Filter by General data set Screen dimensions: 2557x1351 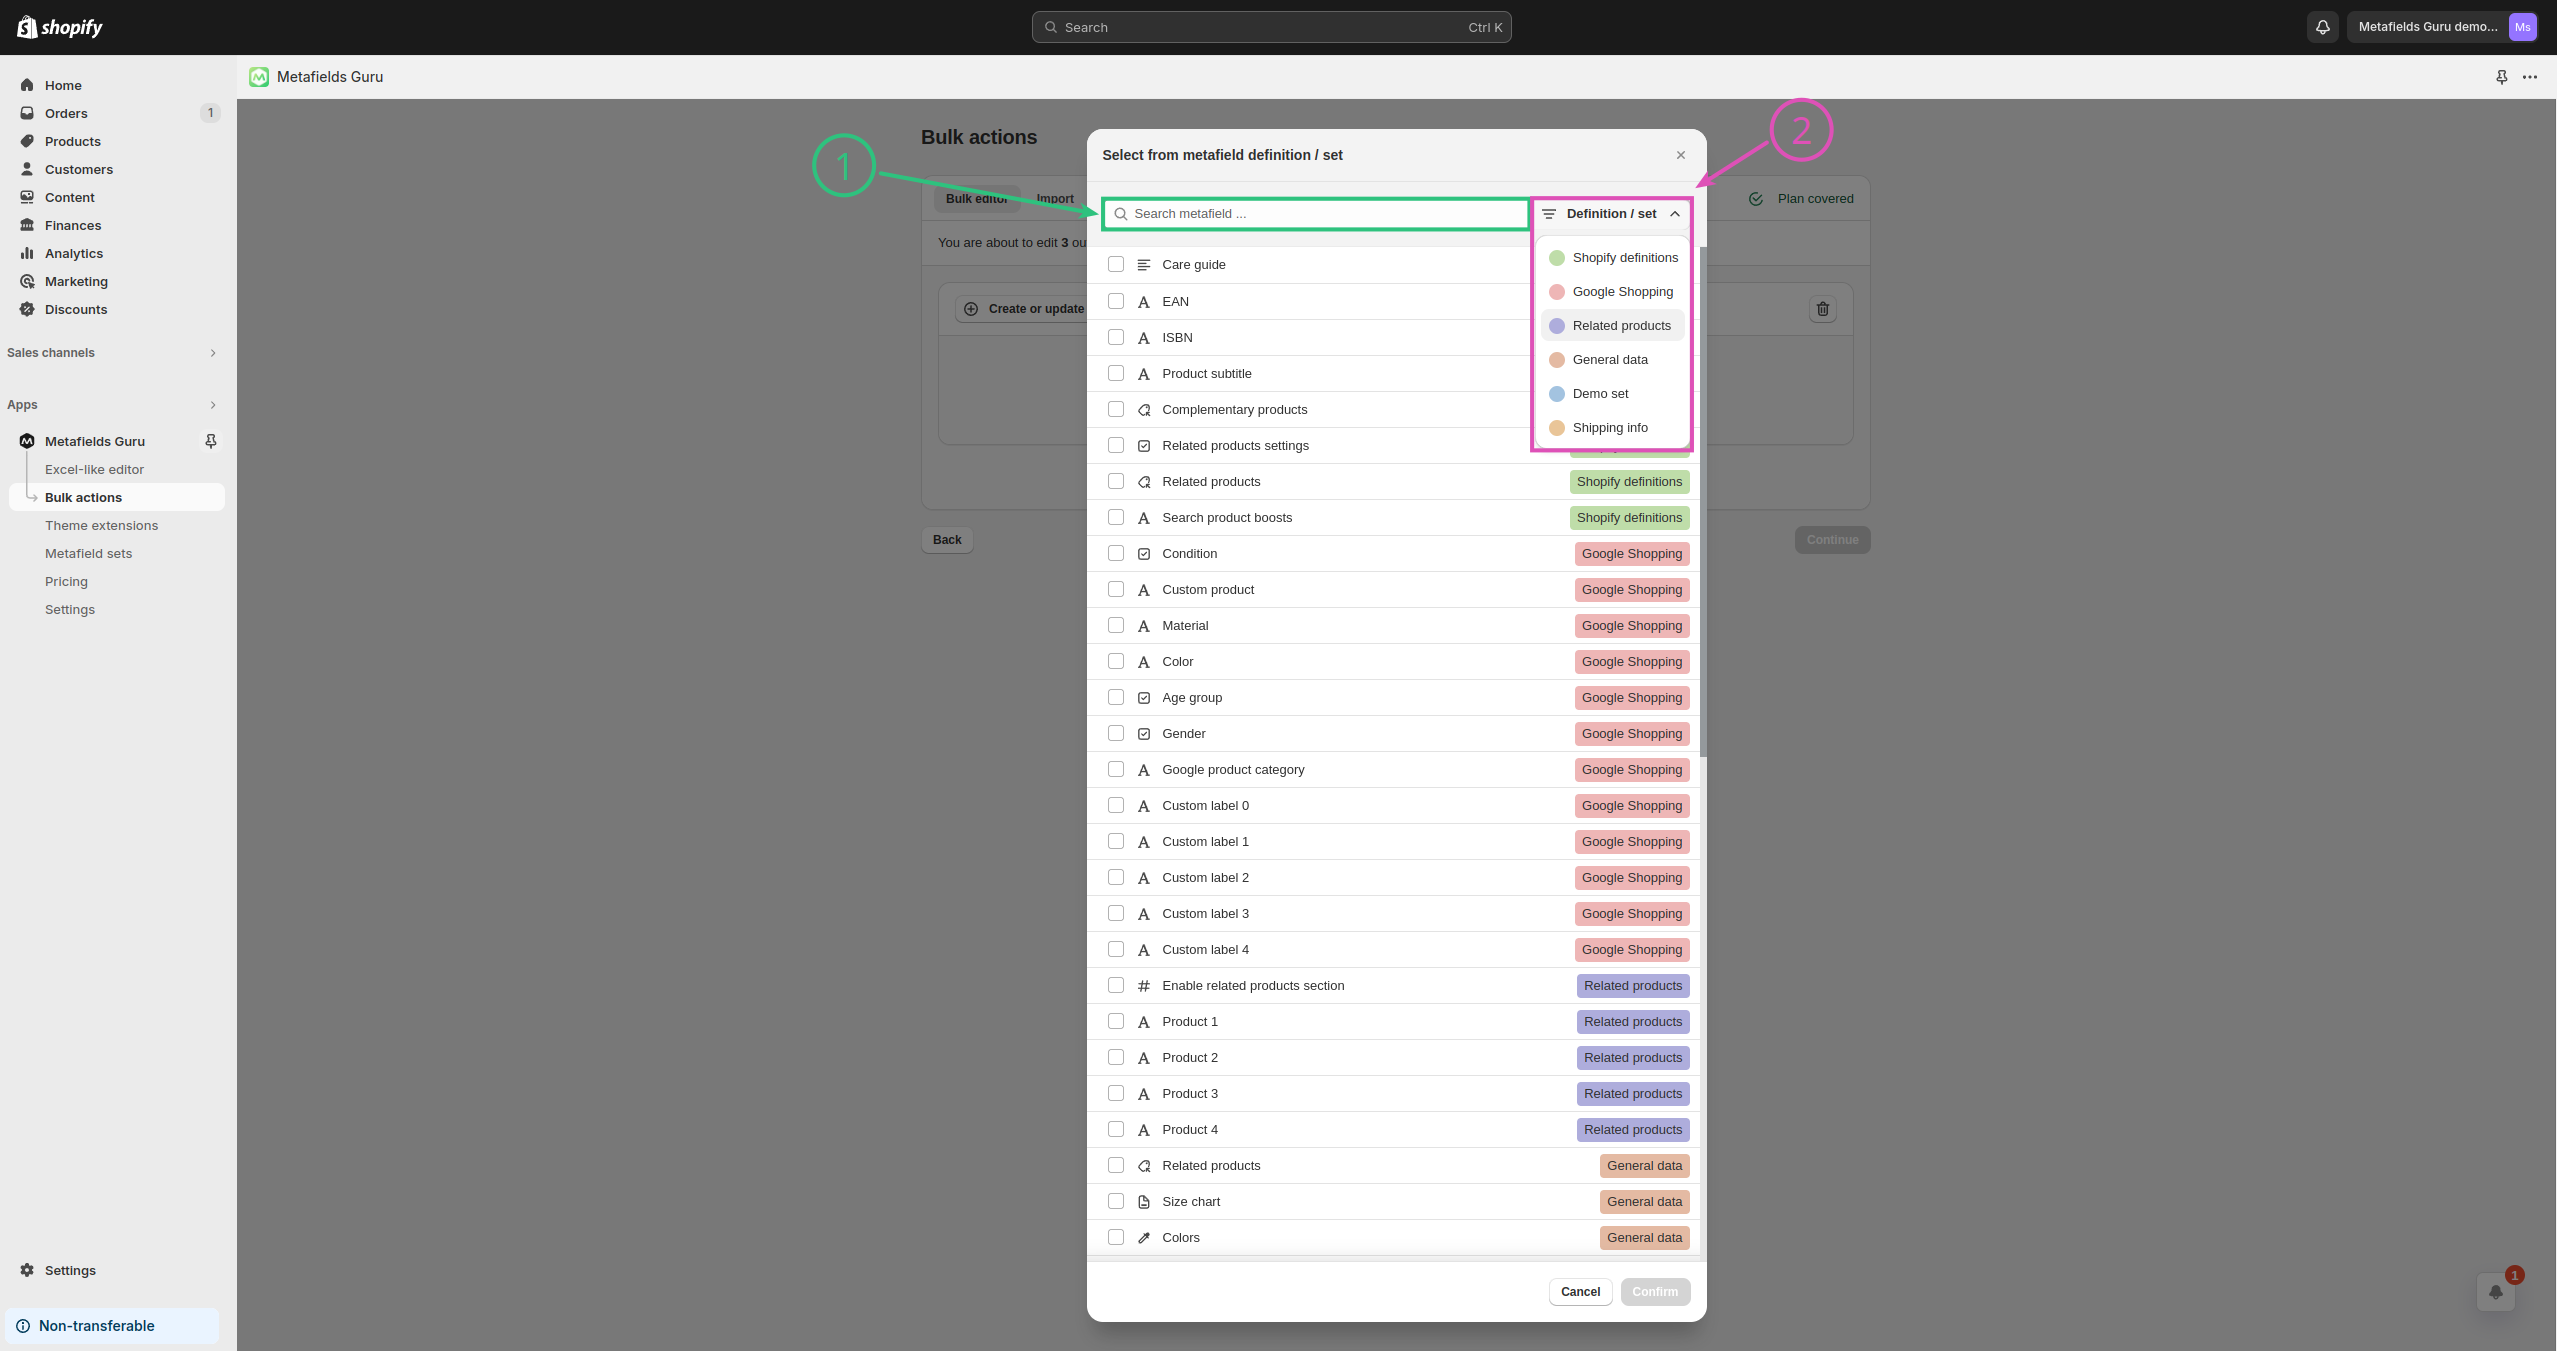(x=1613, y=360)
